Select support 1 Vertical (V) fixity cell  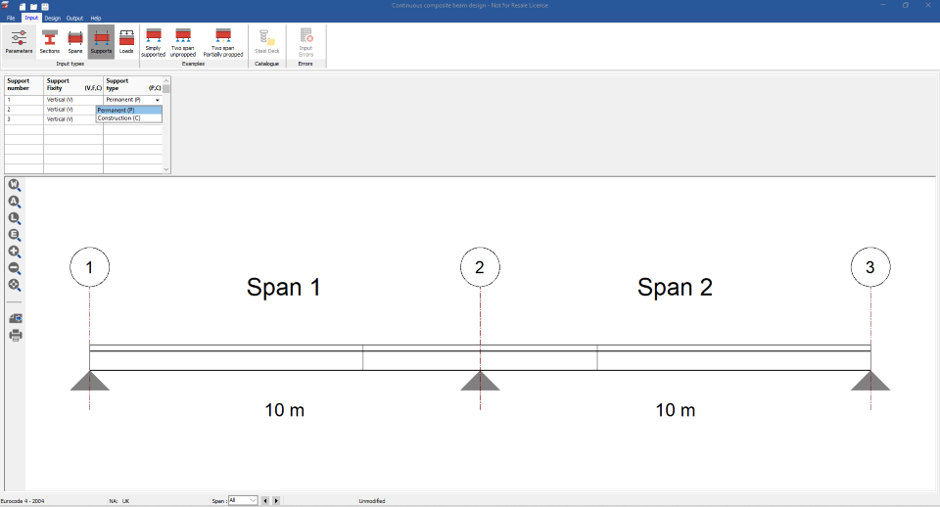[x=73, y=100]
